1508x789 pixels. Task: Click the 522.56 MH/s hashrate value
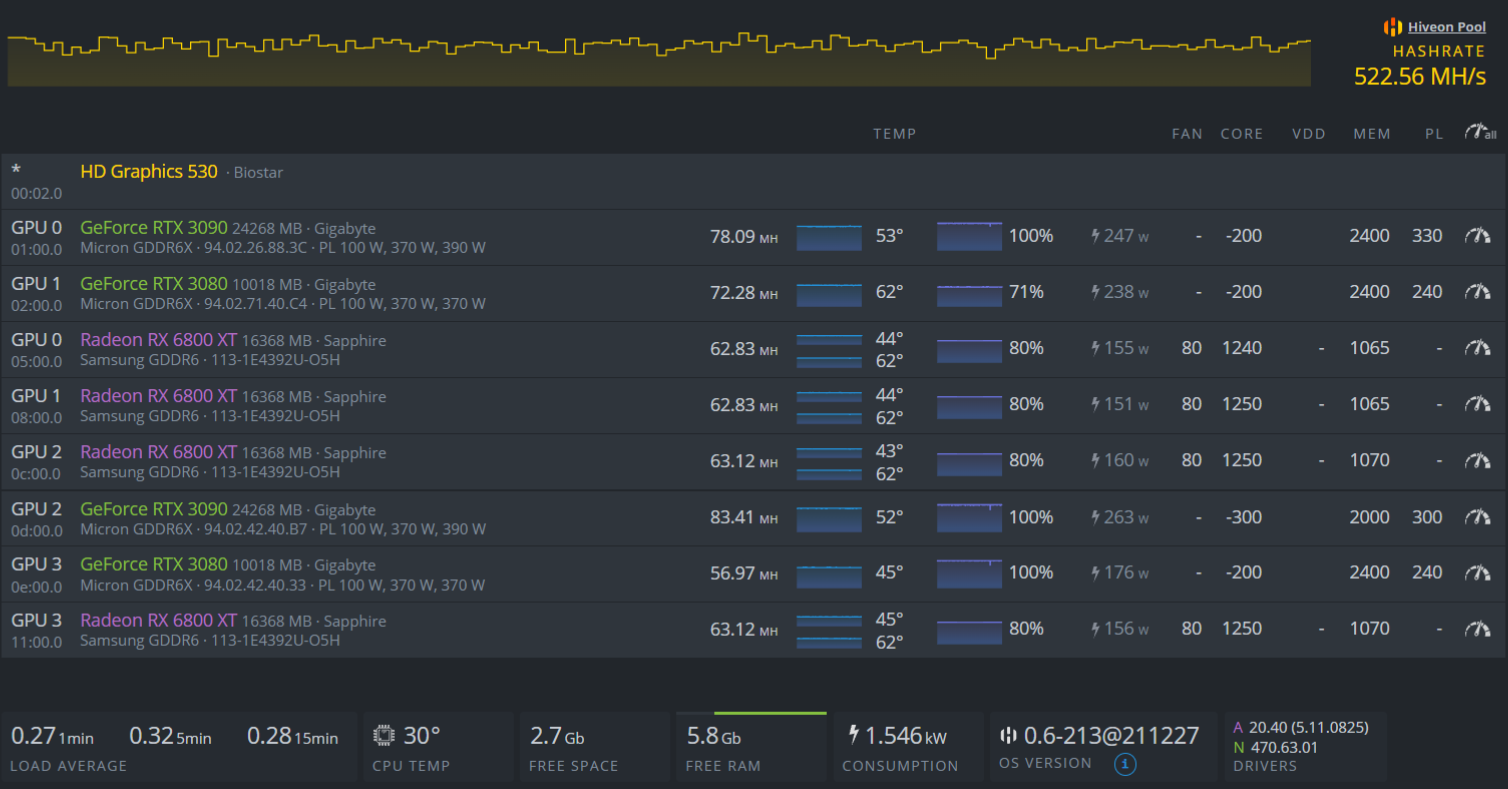tap(1420, 77)
